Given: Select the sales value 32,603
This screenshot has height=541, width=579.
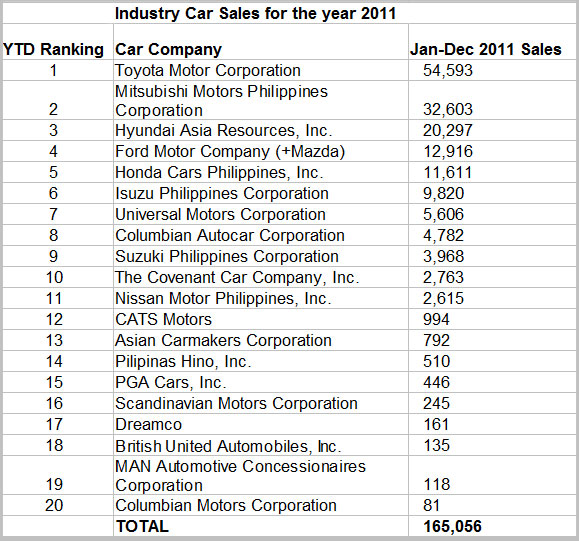Looking at the screenshot, I should (x=448, y=109).
